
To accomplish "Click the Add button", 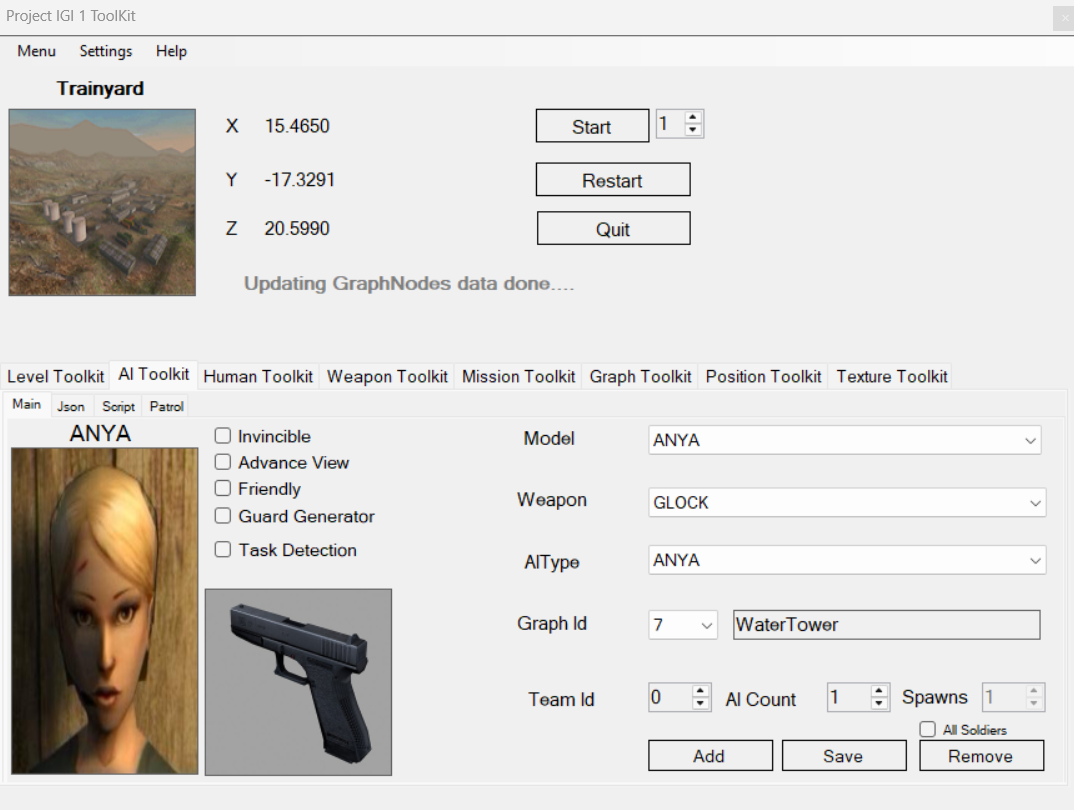I will [x=710, y=755].
